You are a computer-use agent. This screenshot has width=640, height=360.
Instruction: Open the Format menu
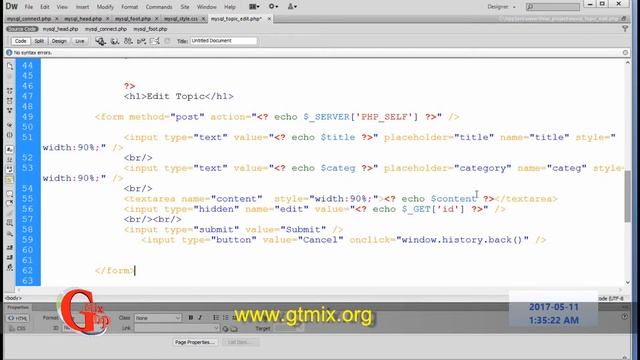tap(129, 7)
